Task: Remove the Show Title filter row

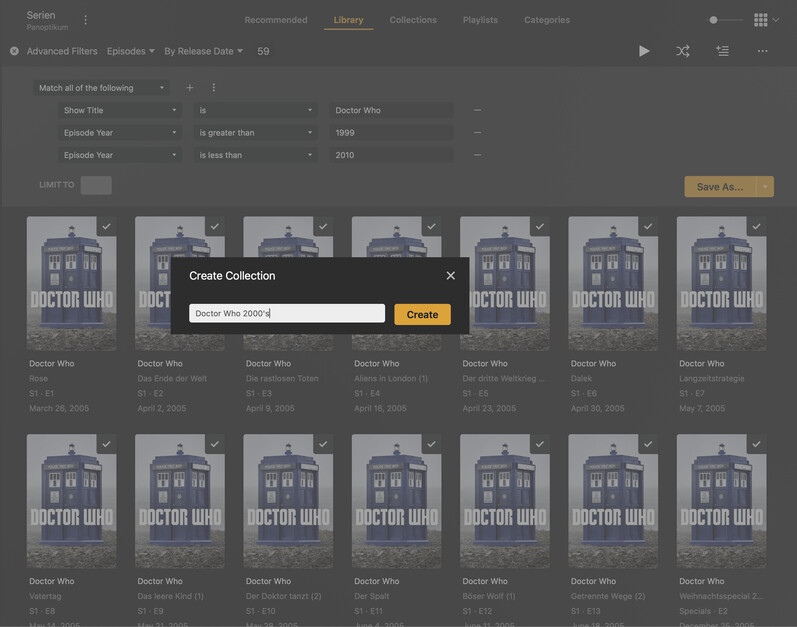Action: [477, 110]
